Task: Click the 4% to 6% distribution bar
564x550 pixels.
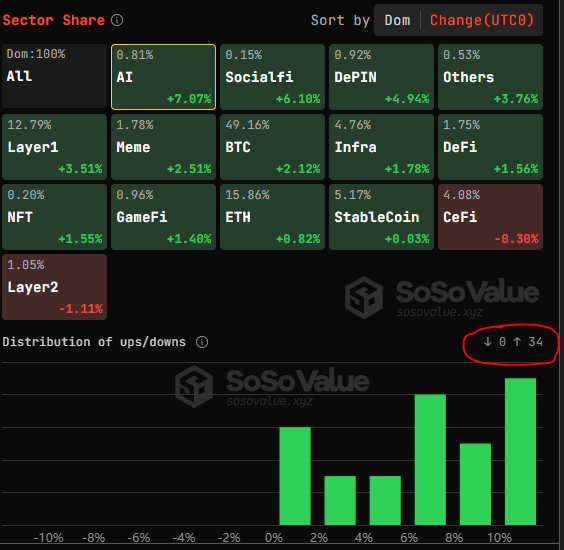Action: [385, 500]
